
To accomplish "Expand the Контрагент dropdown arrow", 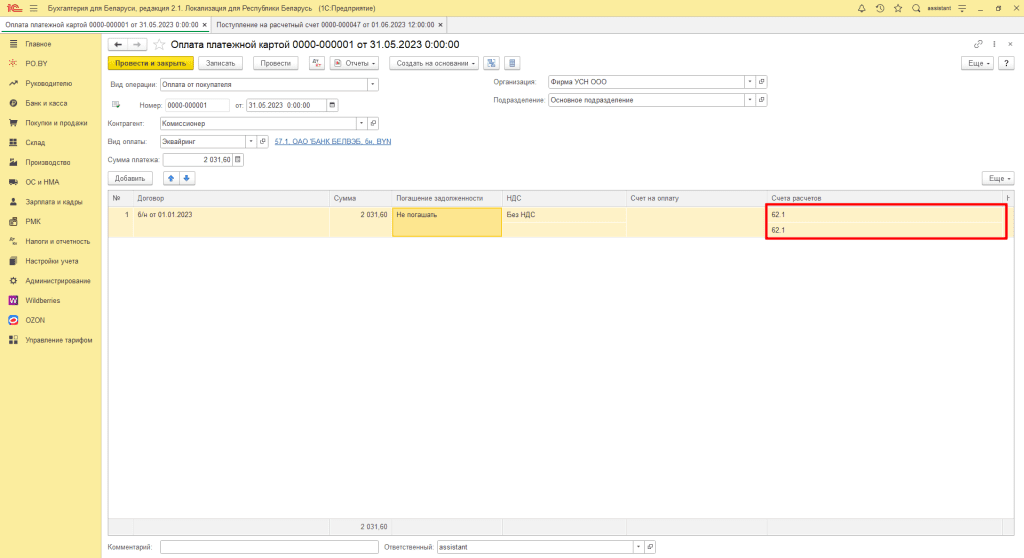I will [x=361, y=123].
